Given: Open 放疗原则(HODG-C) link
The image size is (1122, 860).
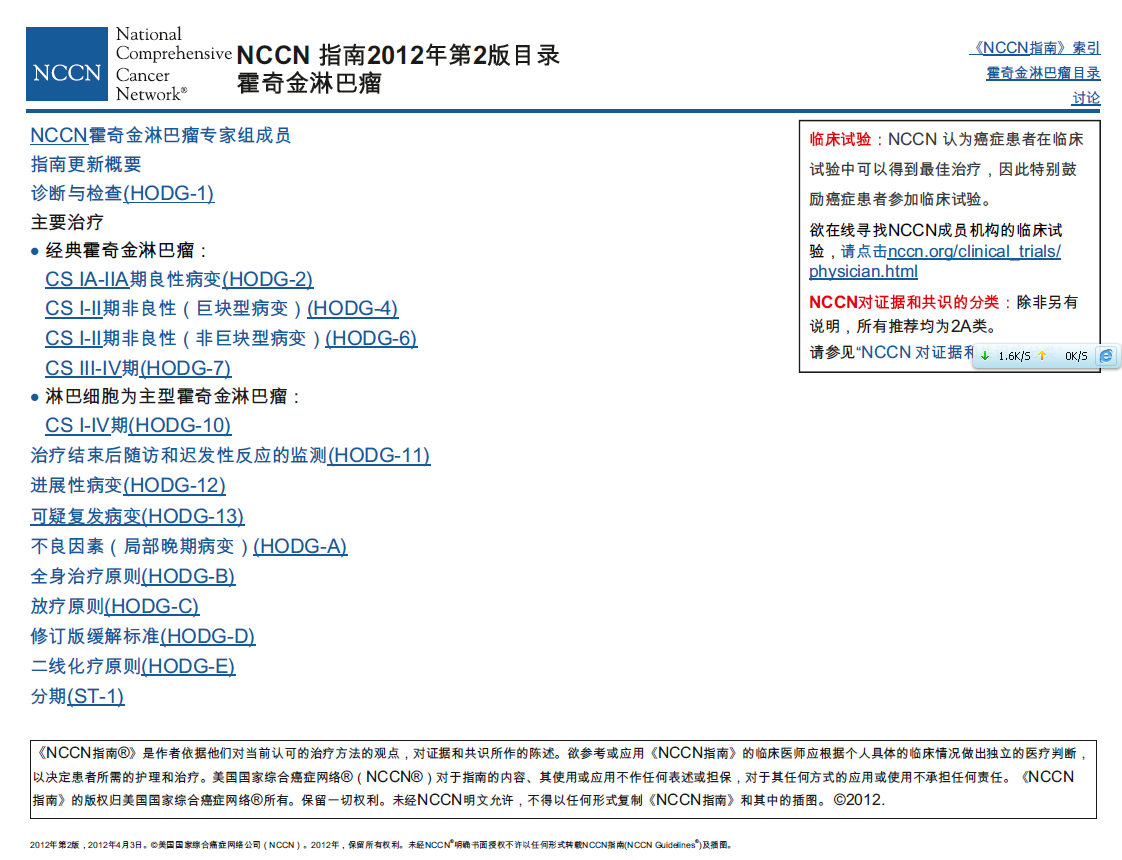Looking at the screenshot, I should [x=114, y=606].
